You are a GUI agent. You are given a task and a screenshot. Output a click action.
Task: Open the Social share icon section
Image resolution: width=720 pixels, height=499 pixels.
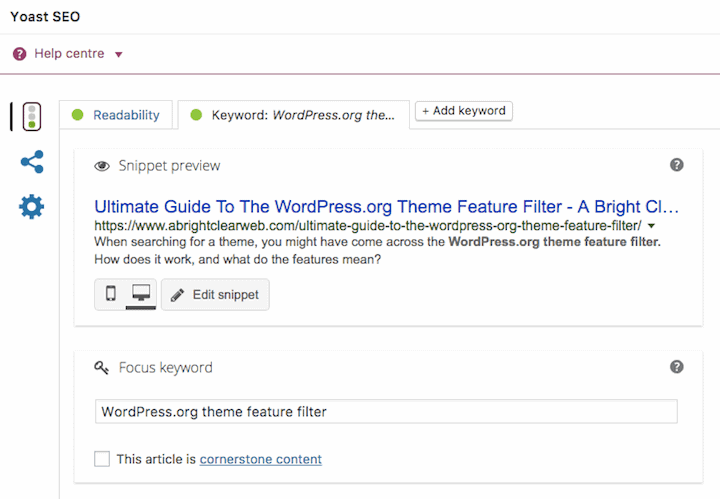click(32, 162)
